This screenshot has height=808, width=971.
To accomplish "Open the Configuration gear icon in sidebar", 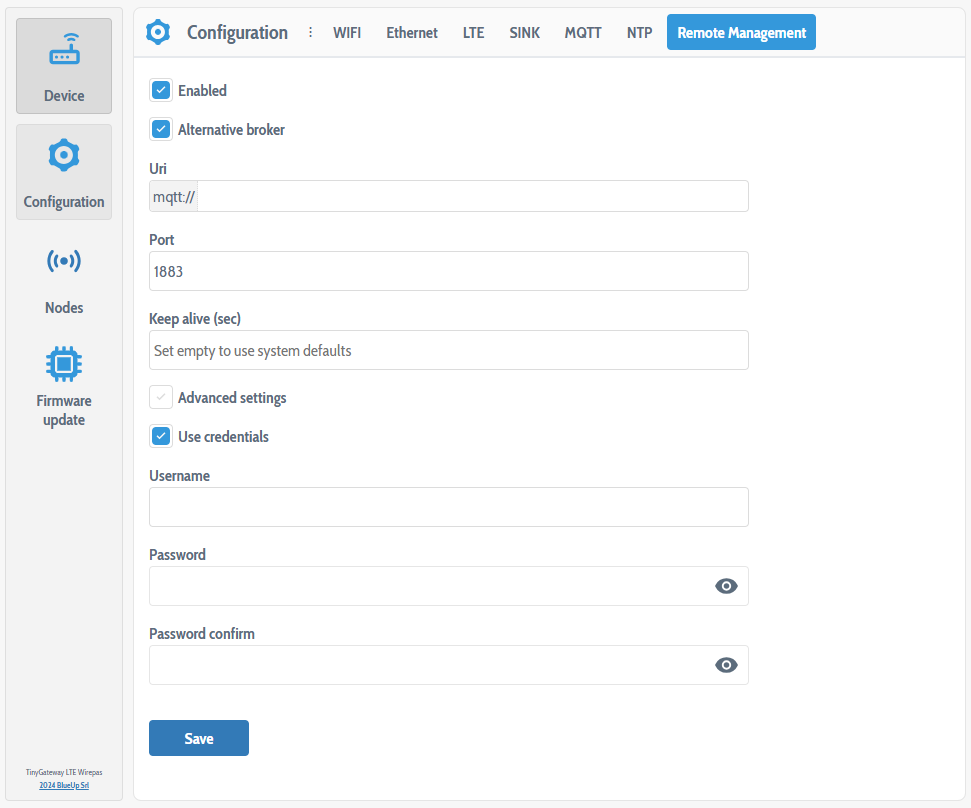I will pyautogui.click(x=63, y=155).
